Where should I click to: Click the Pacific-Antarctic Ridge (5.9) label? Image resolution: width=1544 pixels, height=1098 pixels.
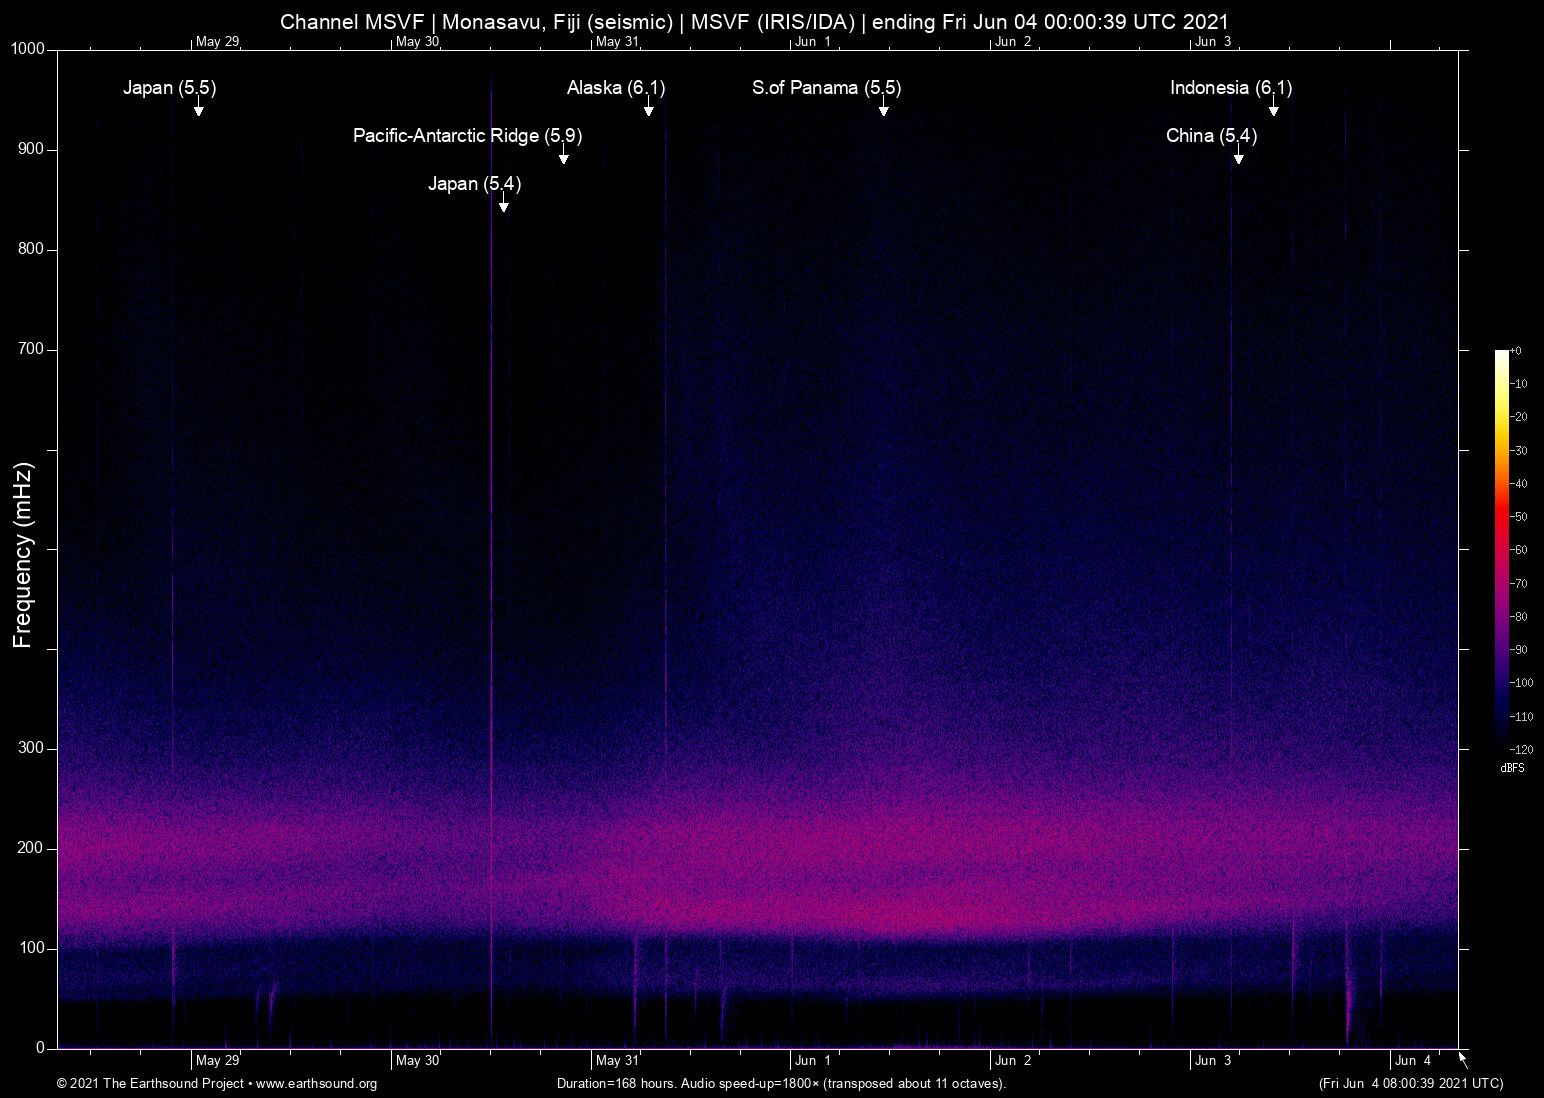pos(467,136)
